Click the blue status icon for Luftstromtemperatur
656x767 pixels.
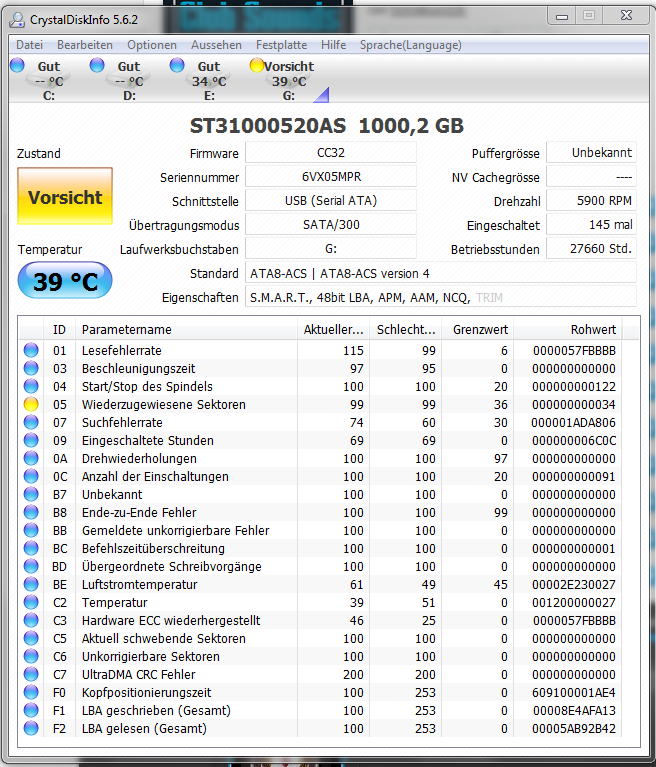tap(31, 584)
